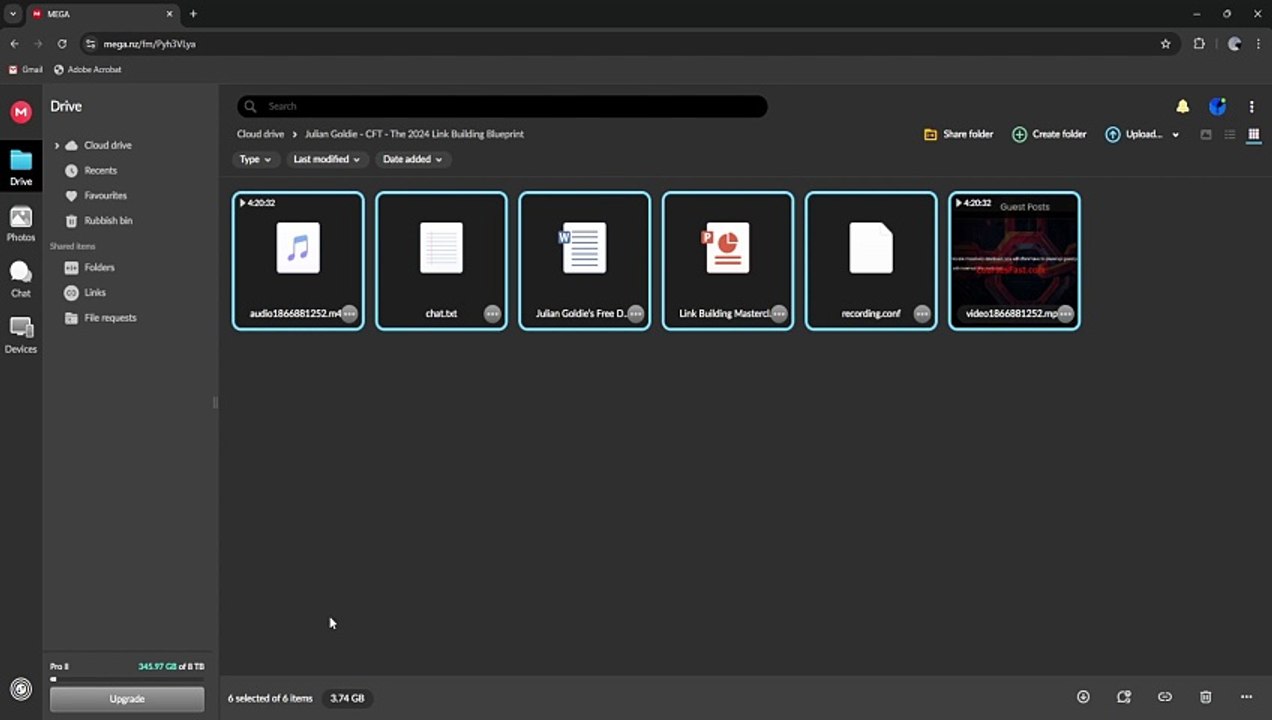Viewport: 1272px width, 720px height.
Task: Click the share icon in bottom bar
Action: point(1124,697)
